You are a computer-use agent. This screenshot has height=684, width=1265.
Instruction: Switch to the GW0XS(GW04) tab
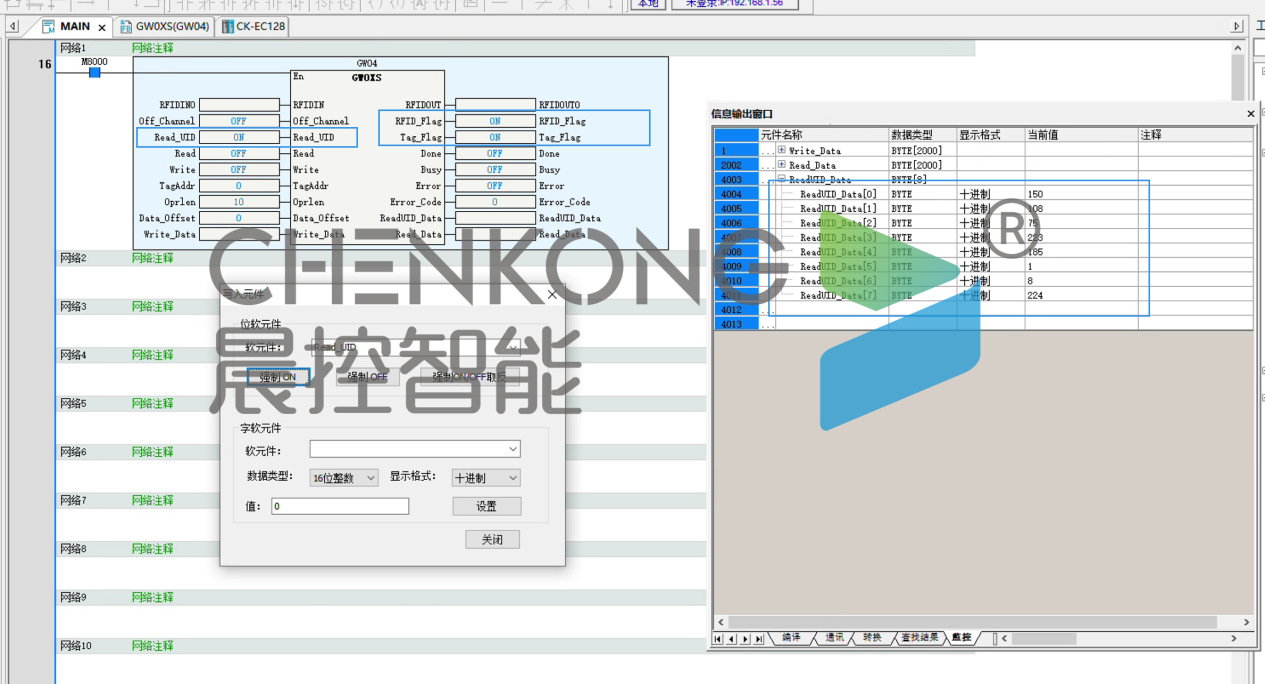[x=165, y=27]
